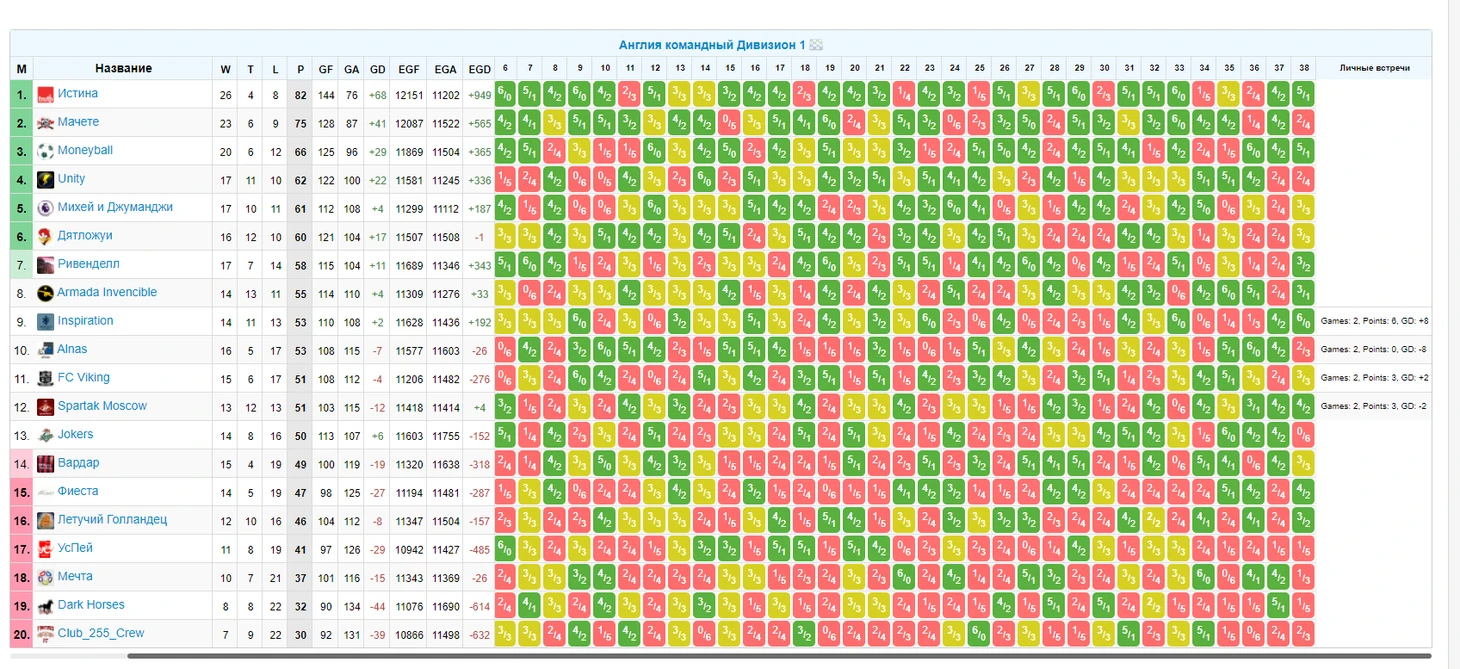The image size is (1460, 669).
Task: Click the Jokers team logo
Action: click(45, 435)
